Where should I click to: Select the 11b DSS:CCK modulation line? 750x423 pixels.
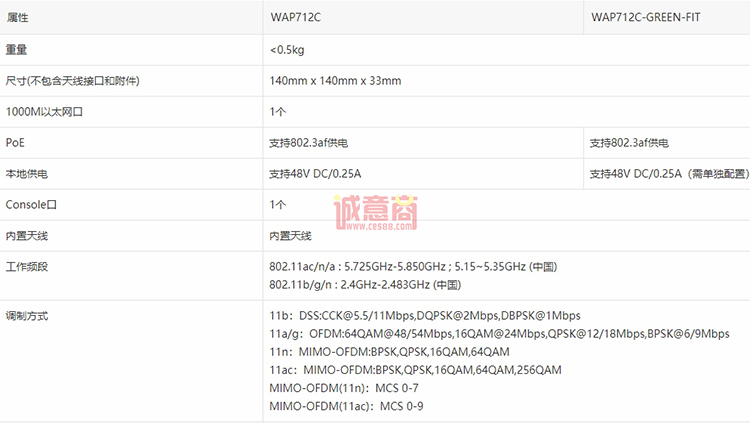pyautogui.click(x=425, y=316)
